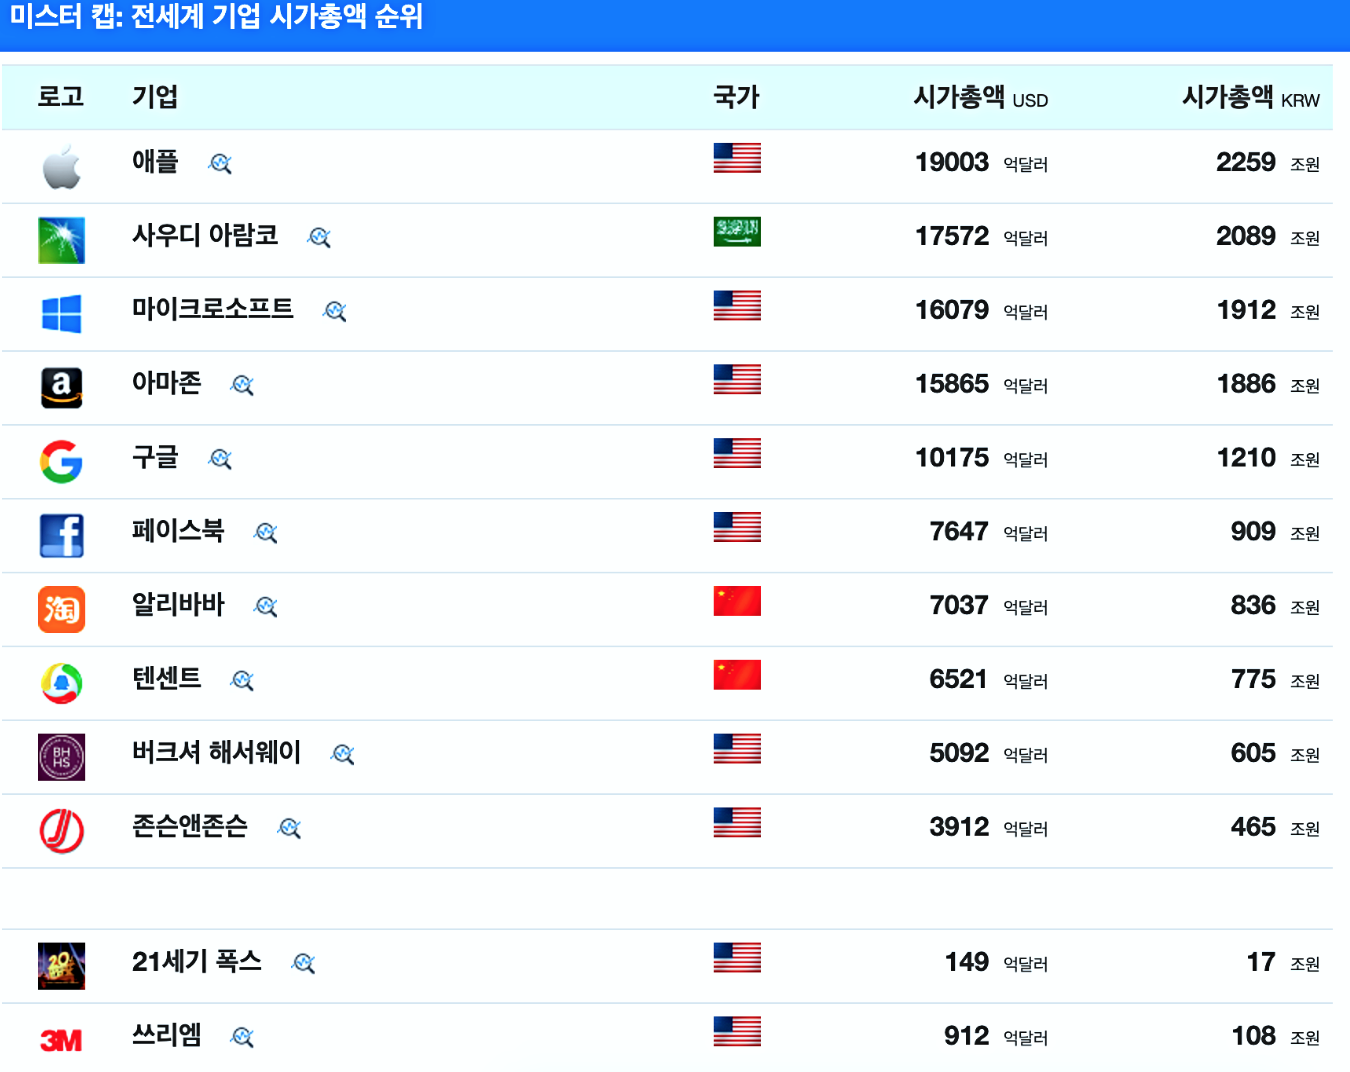Click the Apple logo icon
This screenshot has height=1072, width=1350.
(61, 166)
